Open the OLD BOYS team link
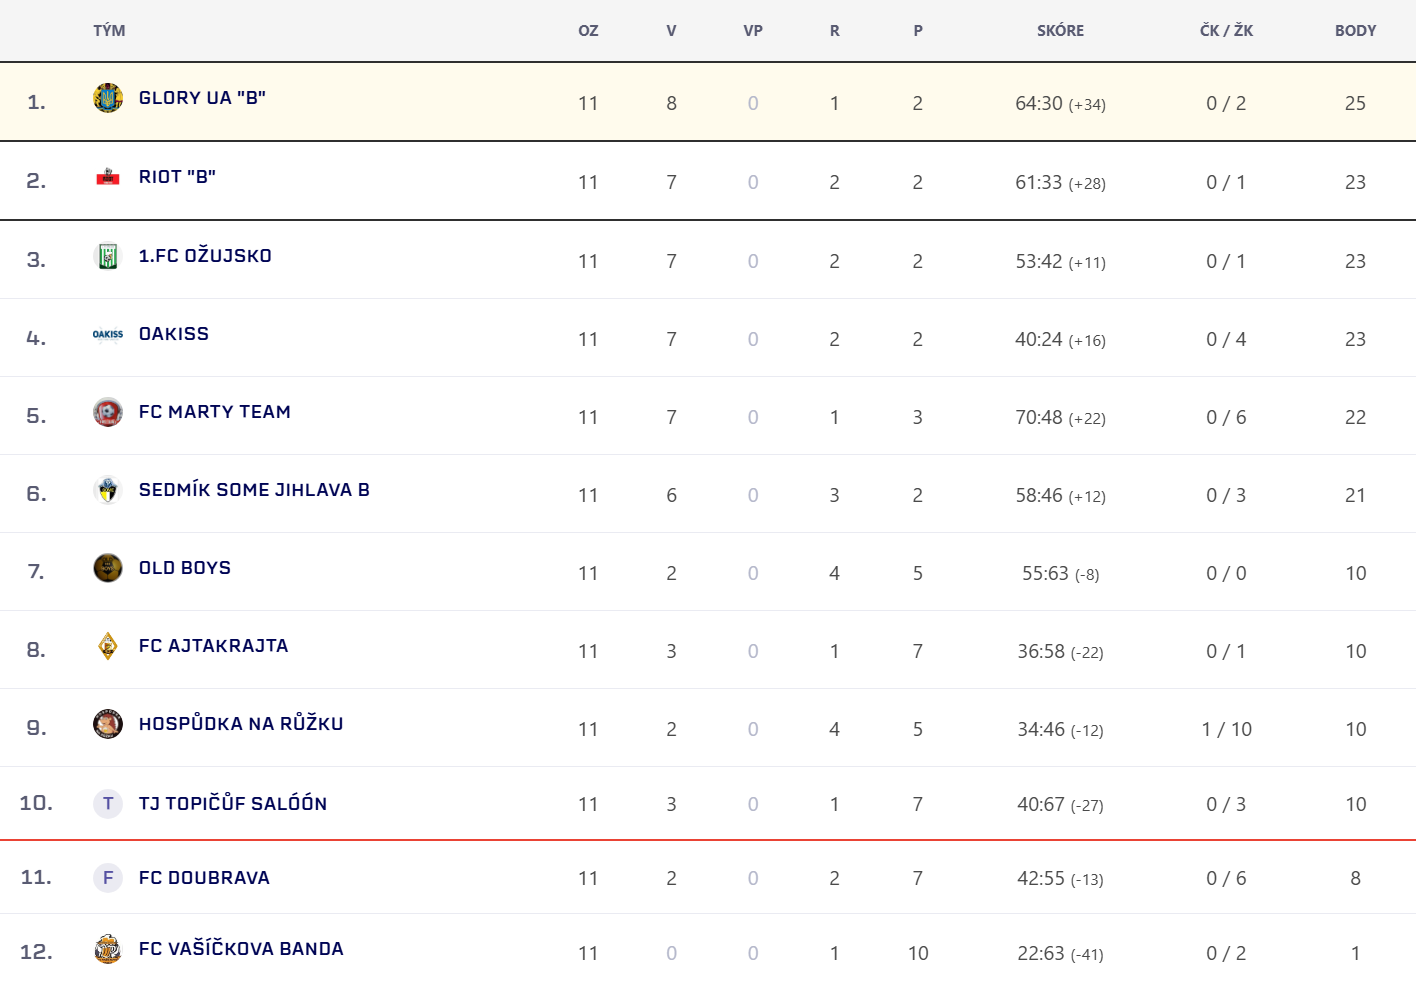The height and width of the screenshot is (982, 1416). 185,568
